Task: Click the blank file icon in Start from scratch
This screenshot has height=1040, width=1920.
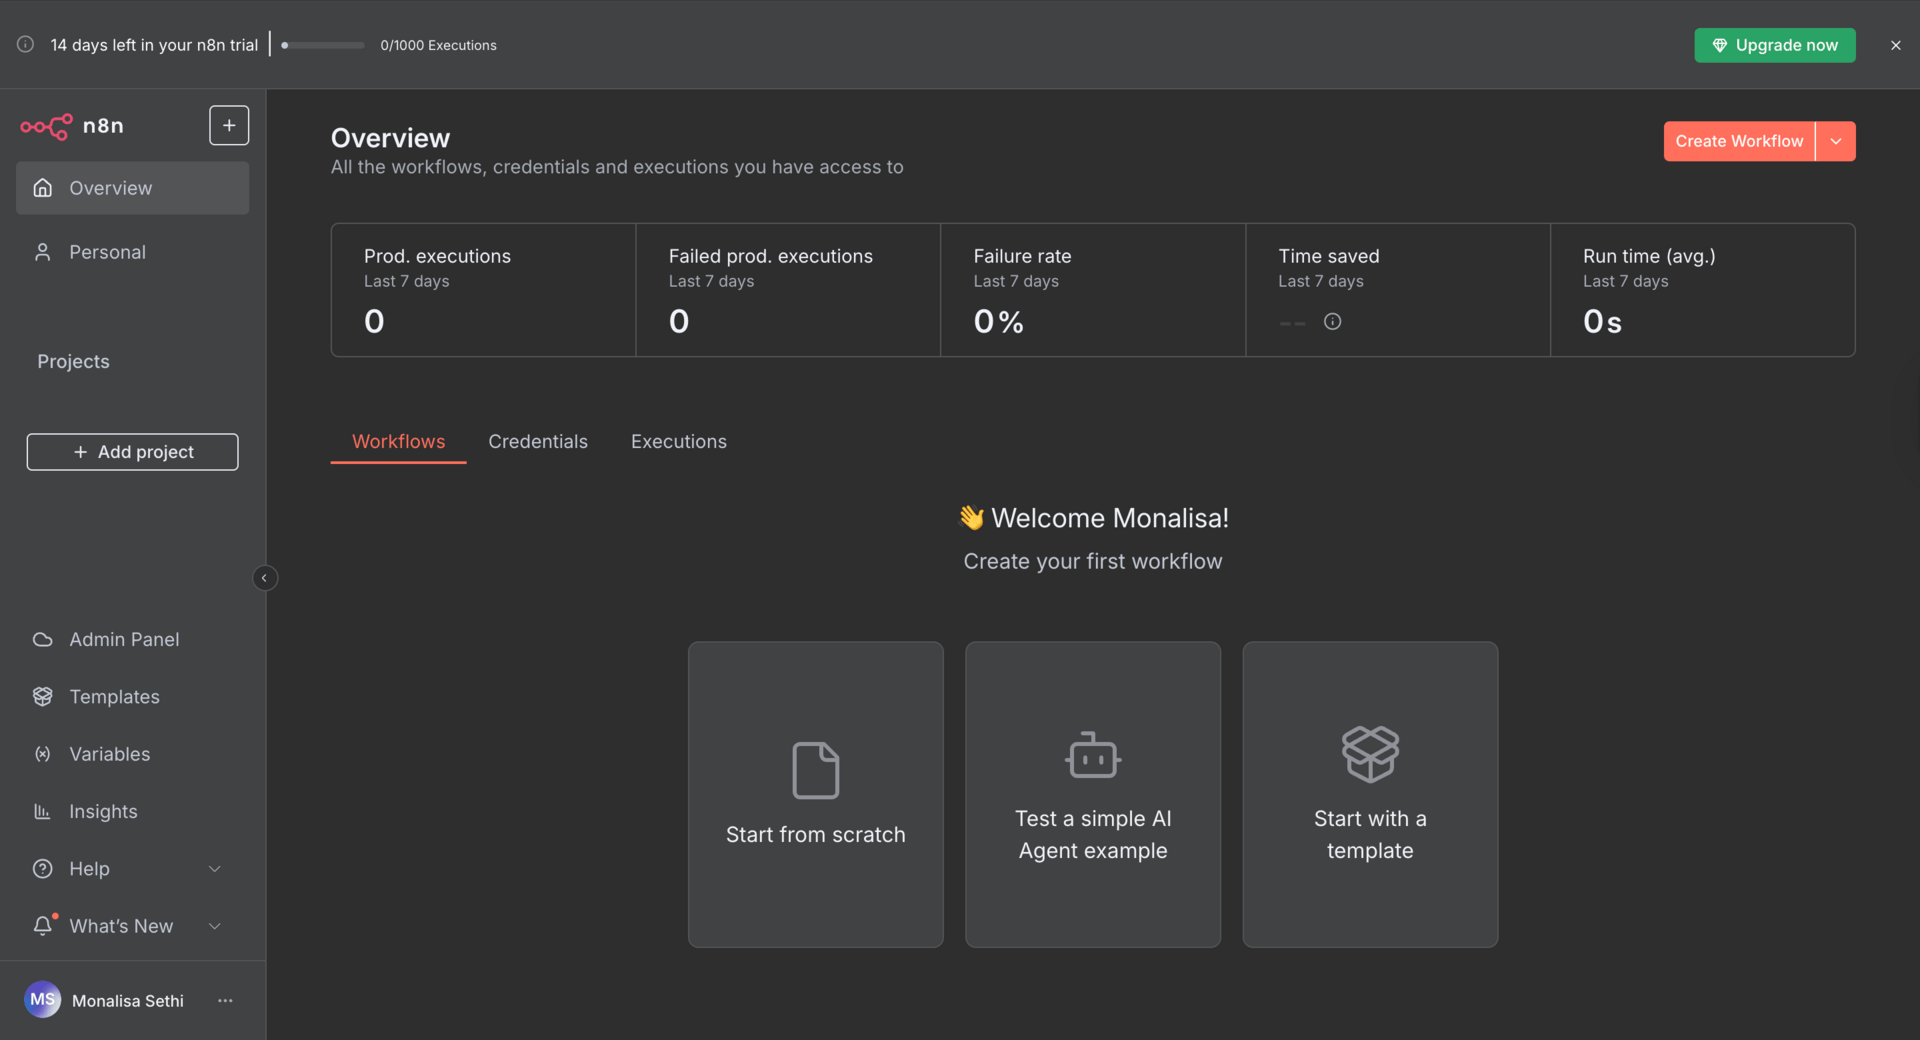Action: [815, 770]
